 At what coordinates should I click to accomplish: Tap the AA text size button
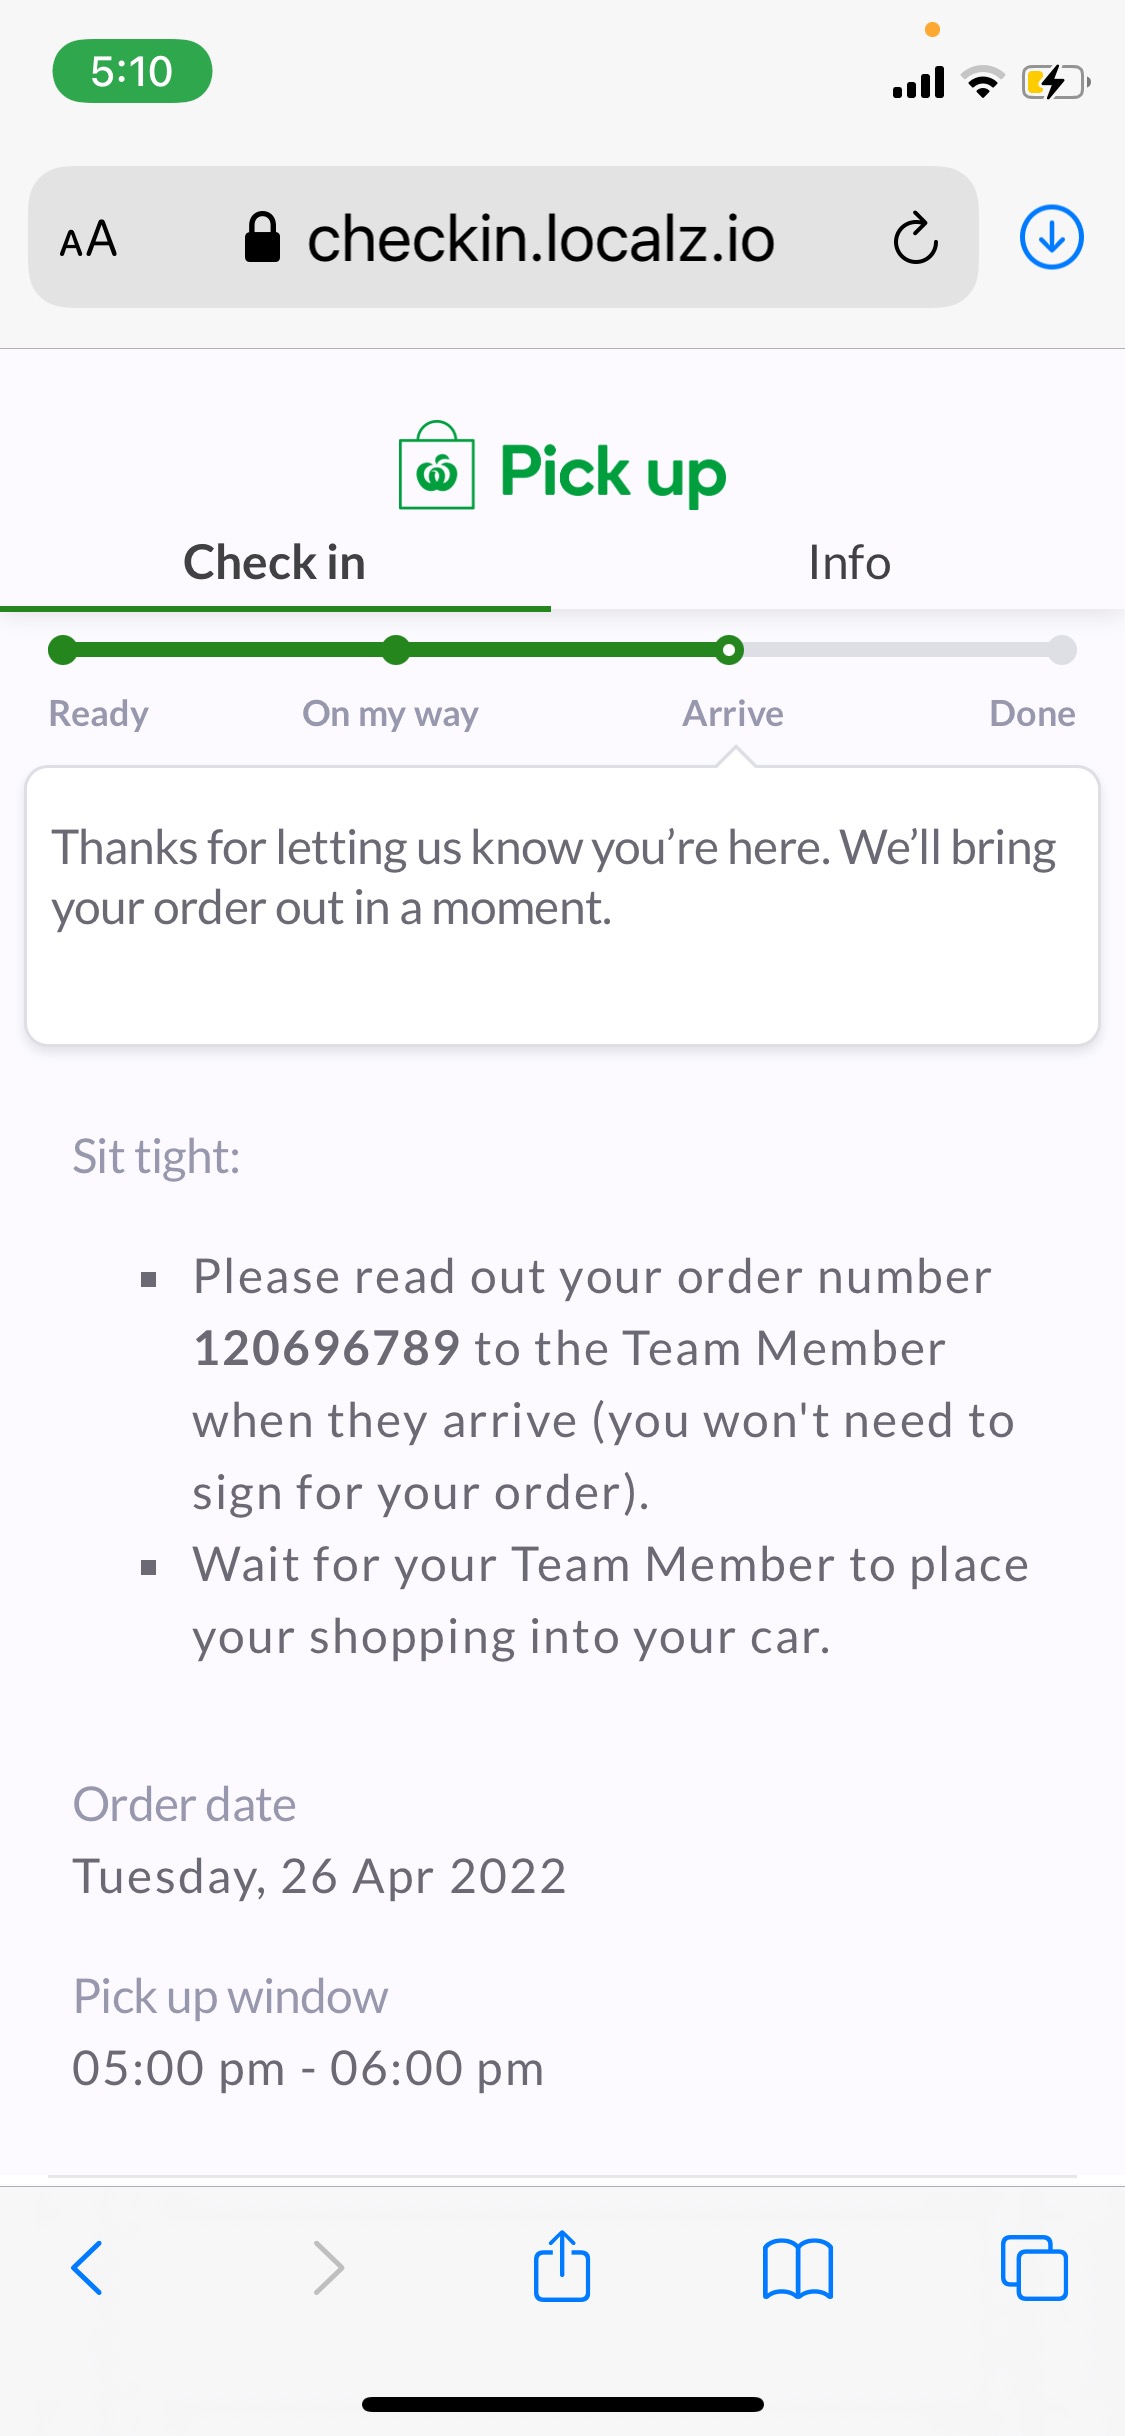(89, 240)
